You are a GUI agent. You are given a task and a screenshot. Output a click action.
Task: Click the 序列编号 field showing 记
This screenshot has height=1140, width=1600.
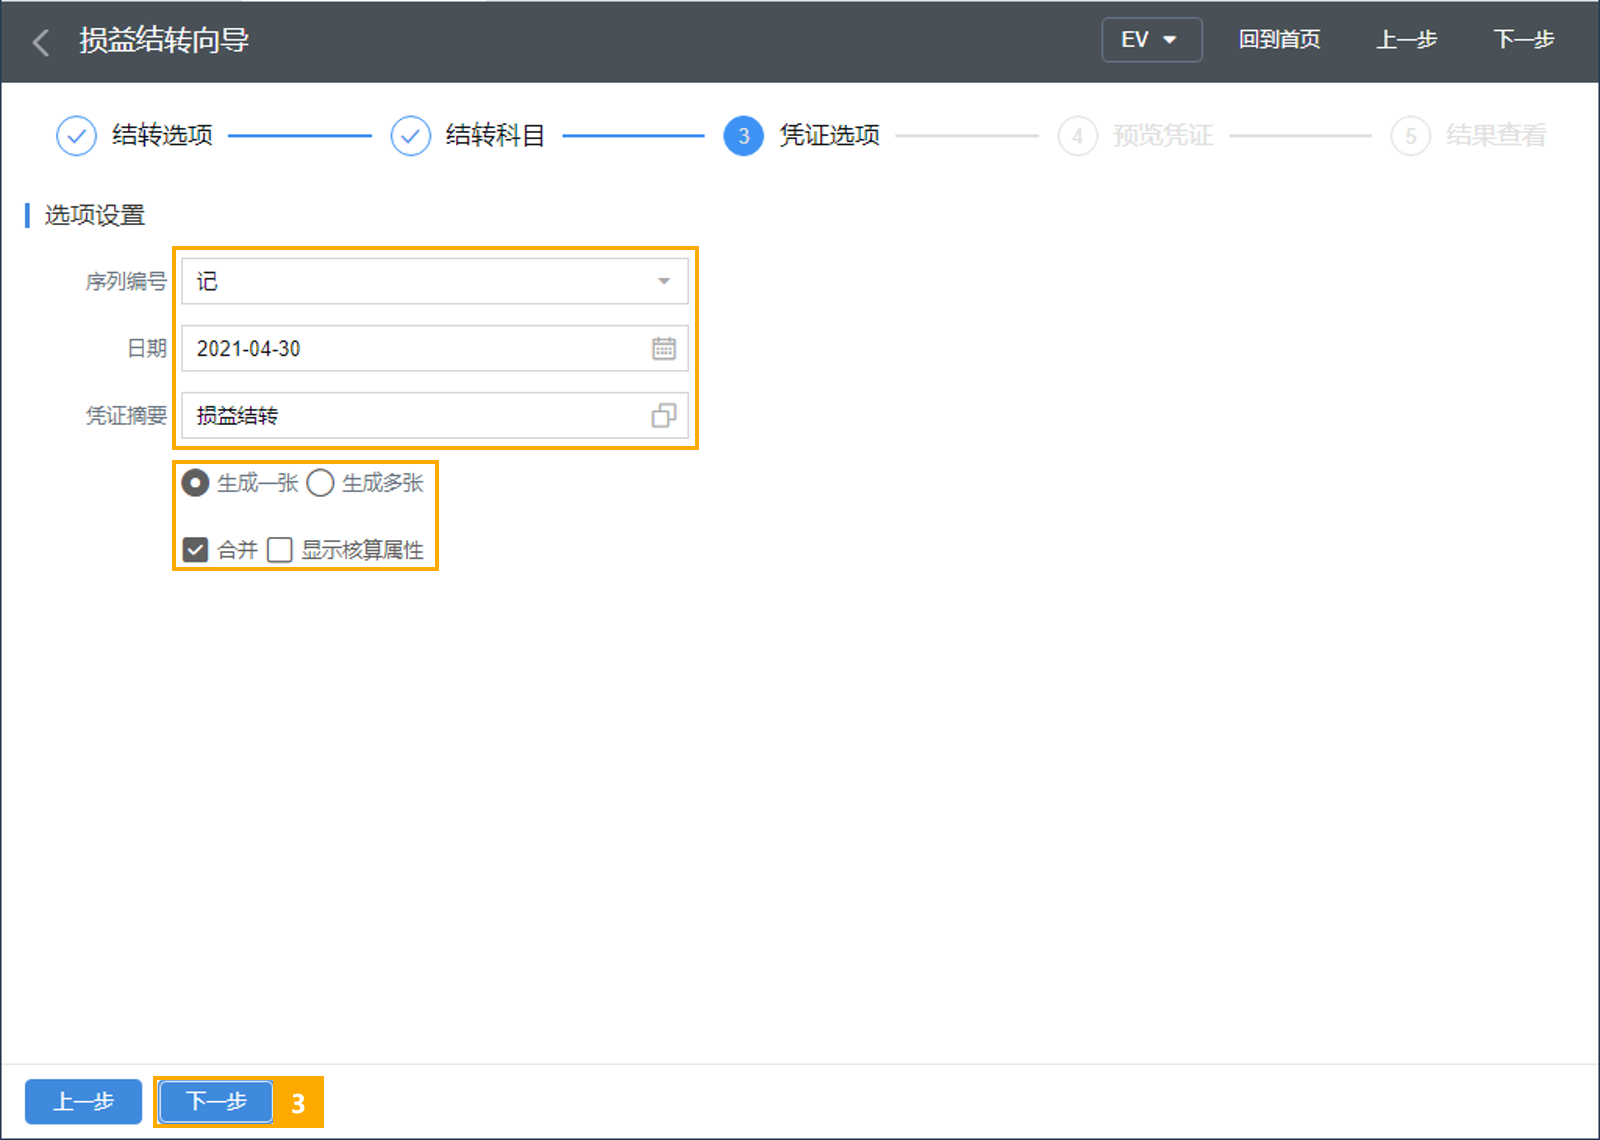click(434, 281)
